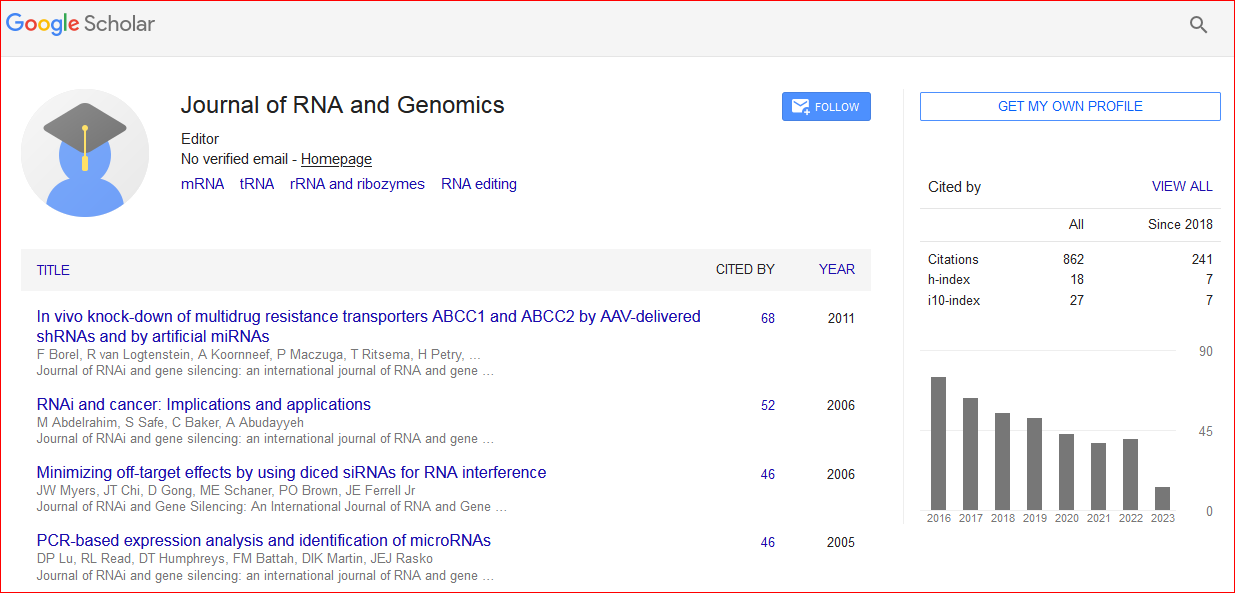Open the Google Scholar logo home link

coord(81,24)
